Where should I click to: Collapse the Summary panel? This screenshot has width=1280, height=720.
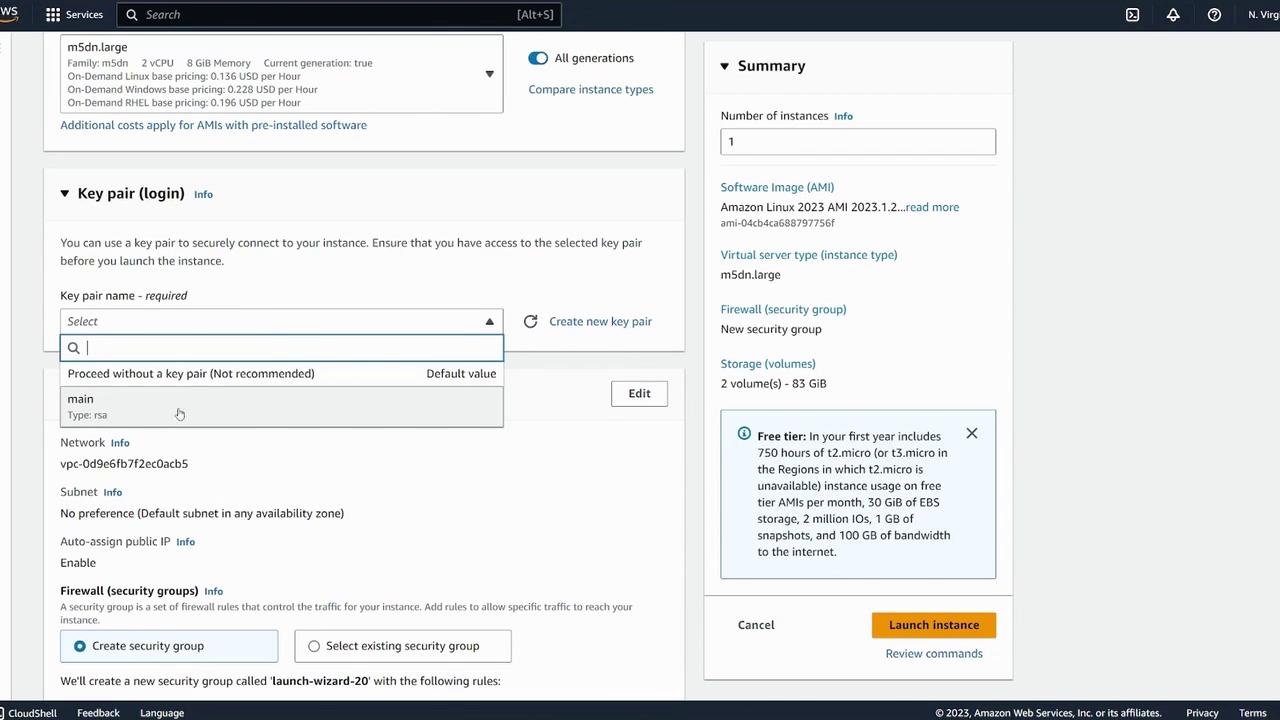(725, 66)
